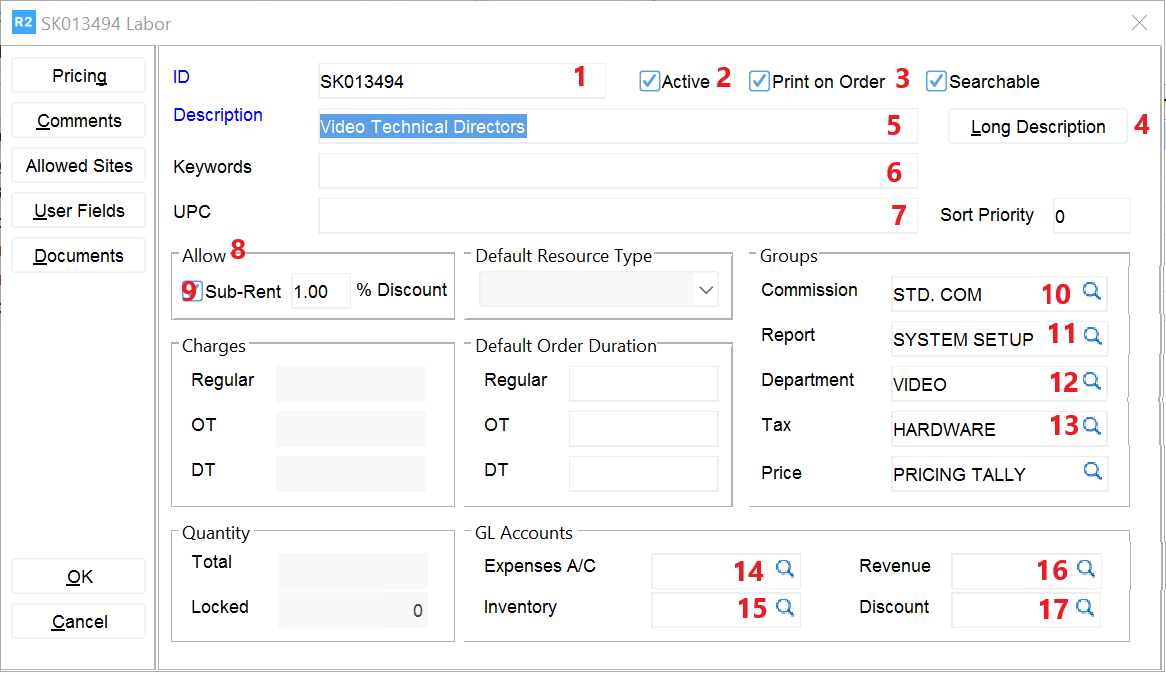Open the Allowed Sites section
Screen dimensions: 1166x674
click(79, 166)
